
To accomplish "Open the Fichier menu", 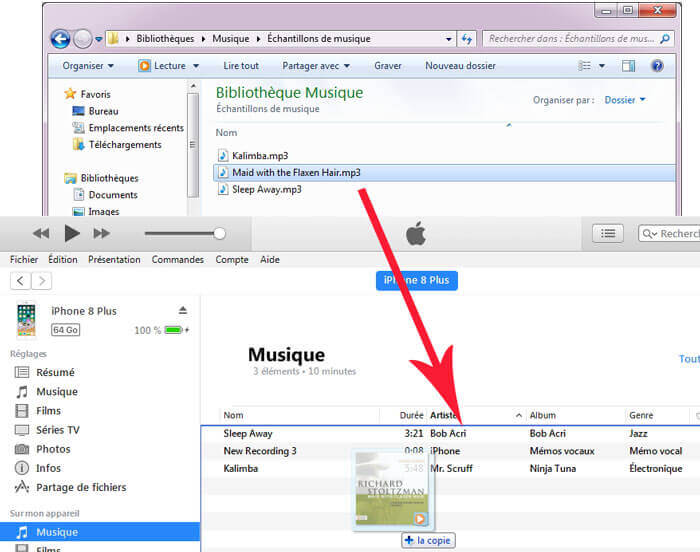I will pos(24,259).
